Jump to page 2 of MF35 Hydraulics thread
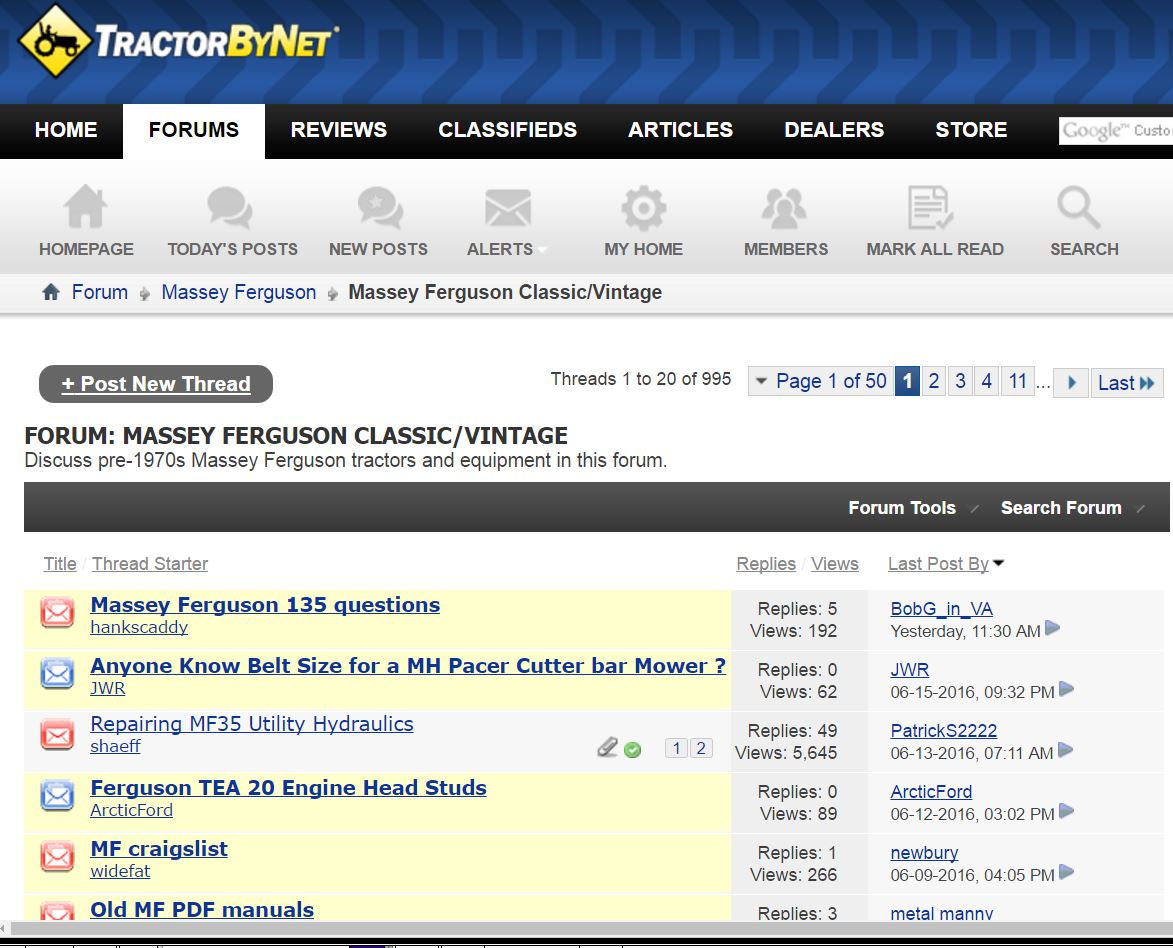Screen dimensions: 1173x948 [701, 748]
